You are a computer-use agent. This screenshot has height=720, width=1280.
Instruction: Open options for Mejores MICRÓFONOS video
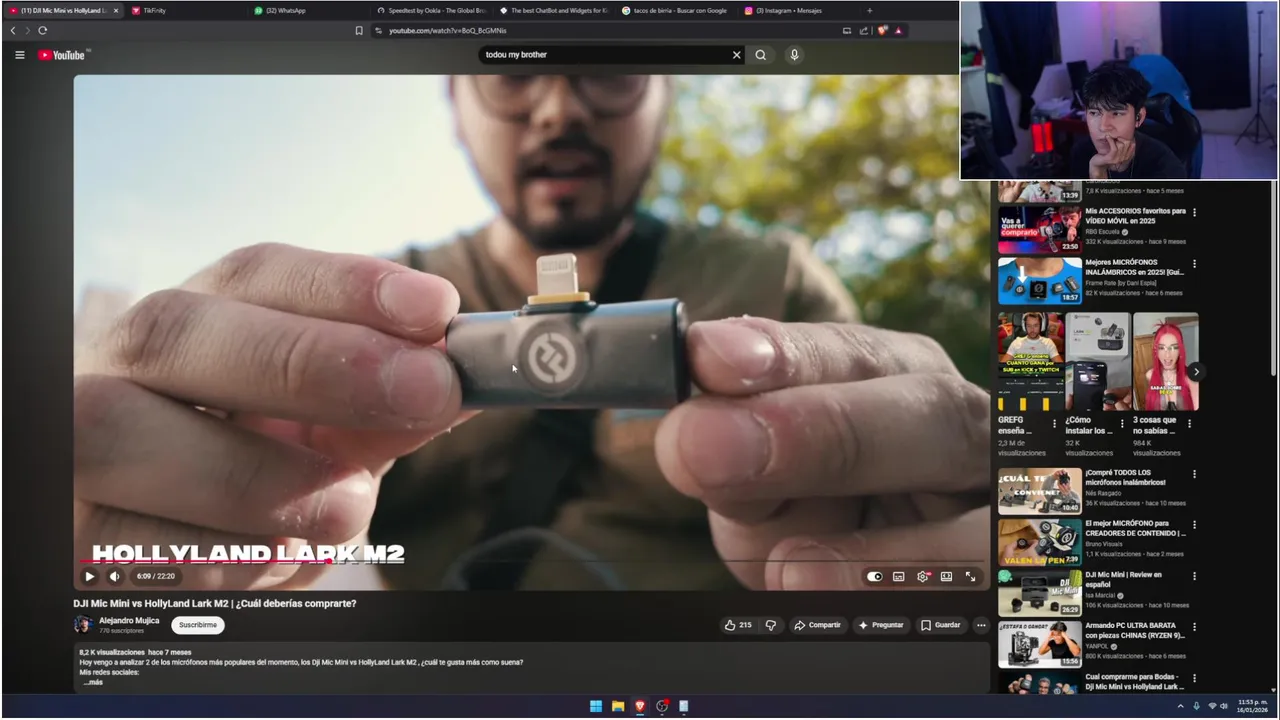tap(1194, 264)
